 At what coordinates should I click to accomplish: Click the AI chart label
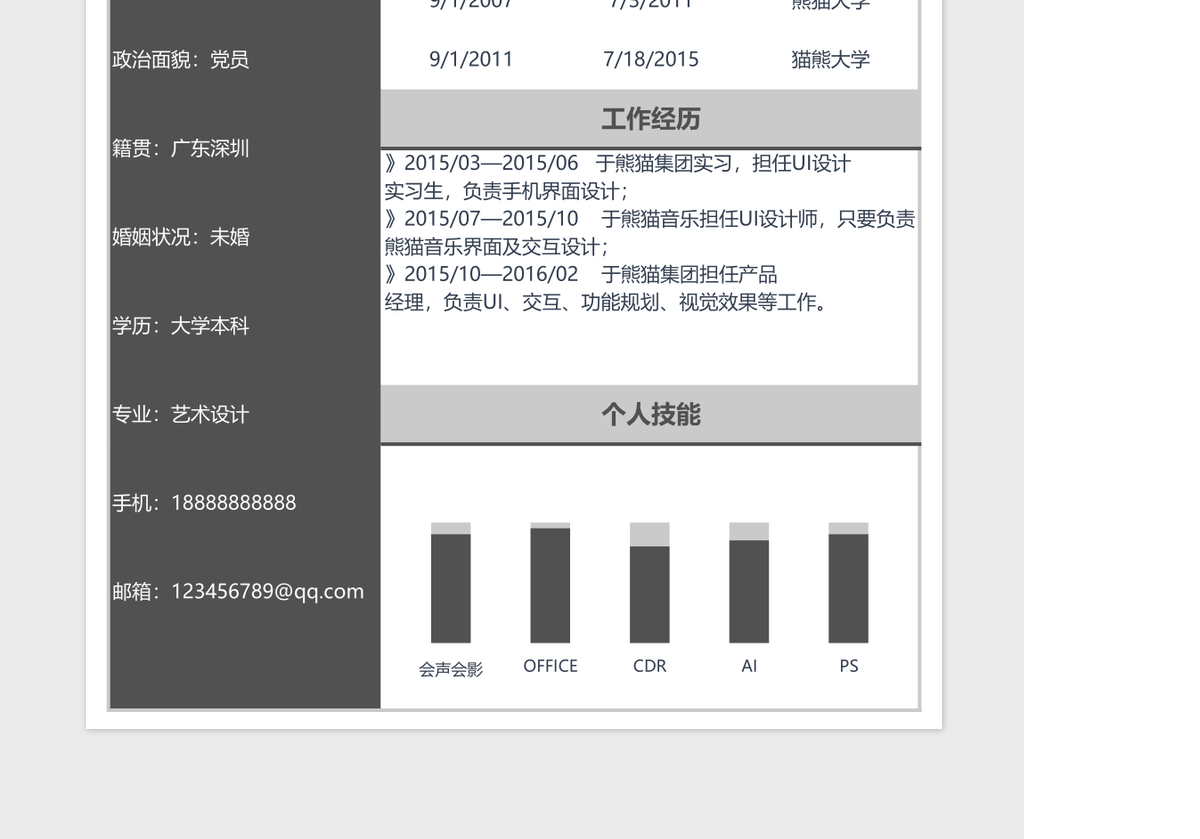click(x=749, y=666)
